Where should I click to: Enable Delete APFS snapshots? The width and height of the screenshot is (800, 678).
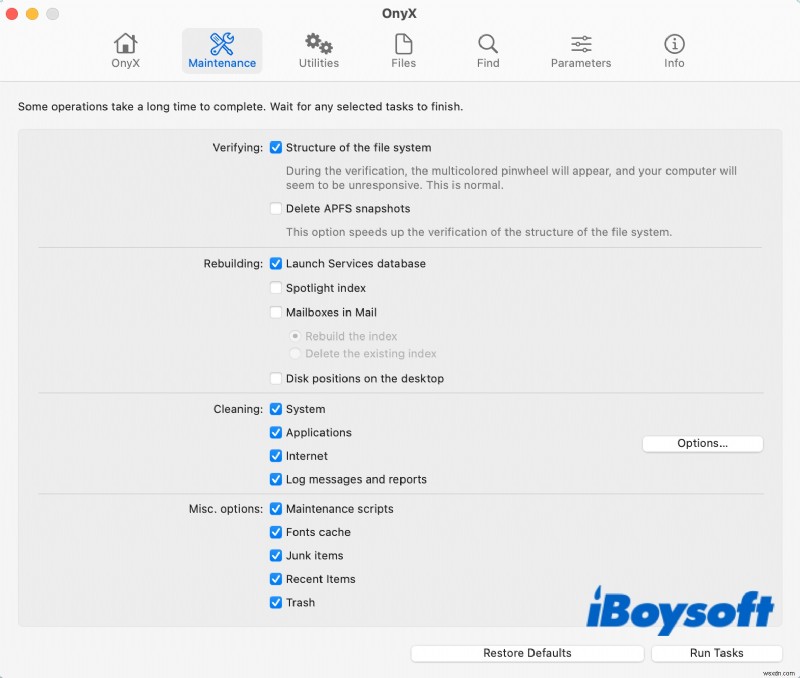[276, 208]
